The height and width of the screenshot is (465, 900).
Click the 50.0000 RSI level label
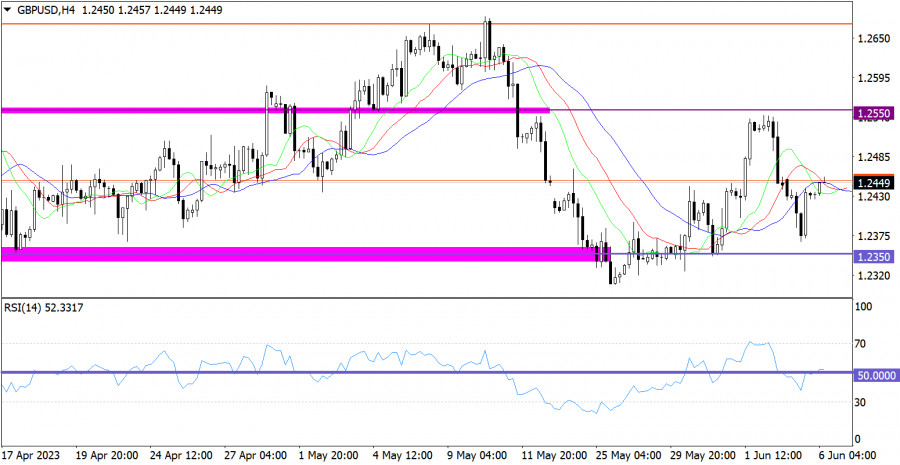point(876,373)
